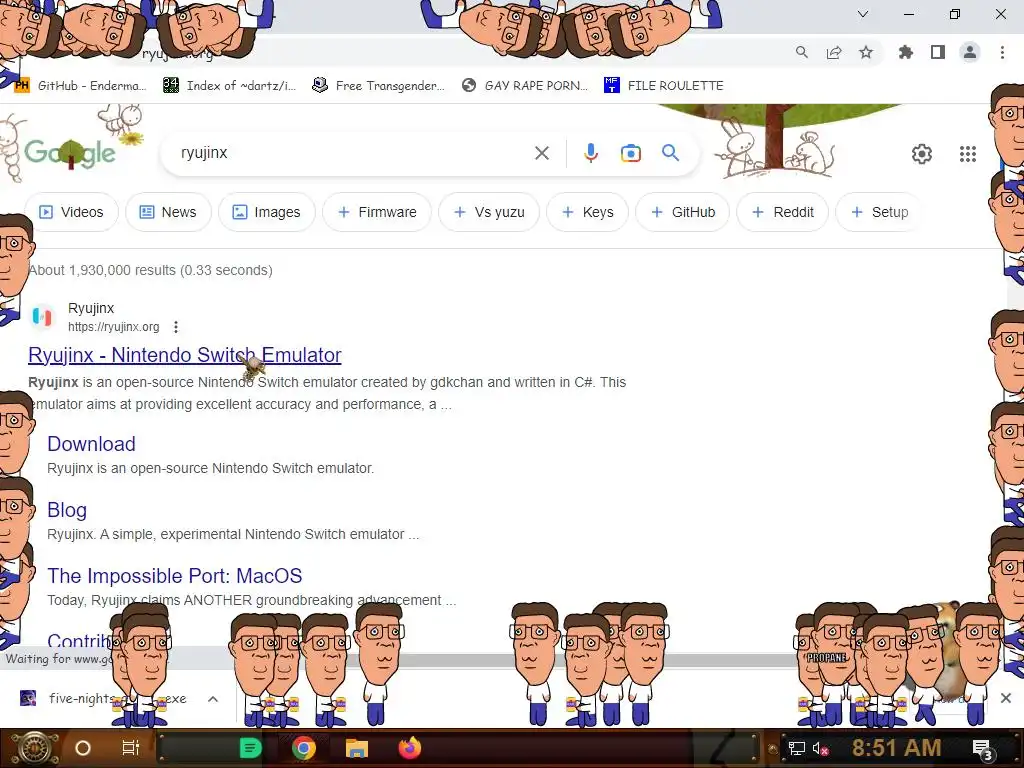This screenshot has width=1024, height=768.
Task: Open the Chrome profile avatar
Action: (x=970, y=52)
